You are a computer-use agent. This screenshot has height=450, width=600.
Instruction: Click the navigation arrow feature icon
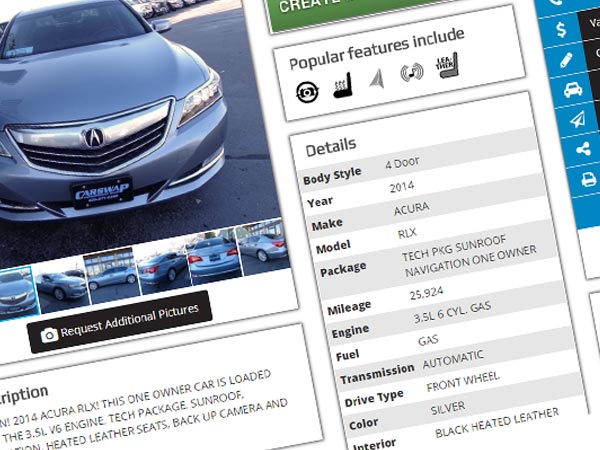click(x=377, y=78)
